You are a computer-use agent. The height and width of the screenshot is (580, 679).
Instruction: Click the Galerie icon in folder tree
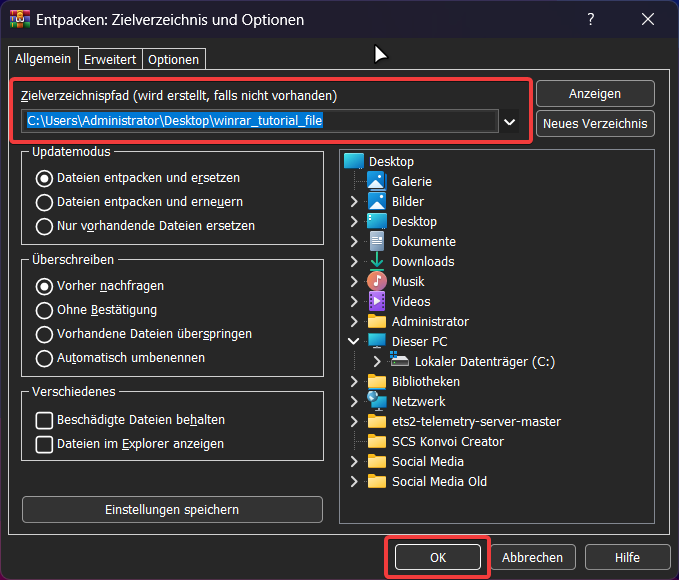376,181
